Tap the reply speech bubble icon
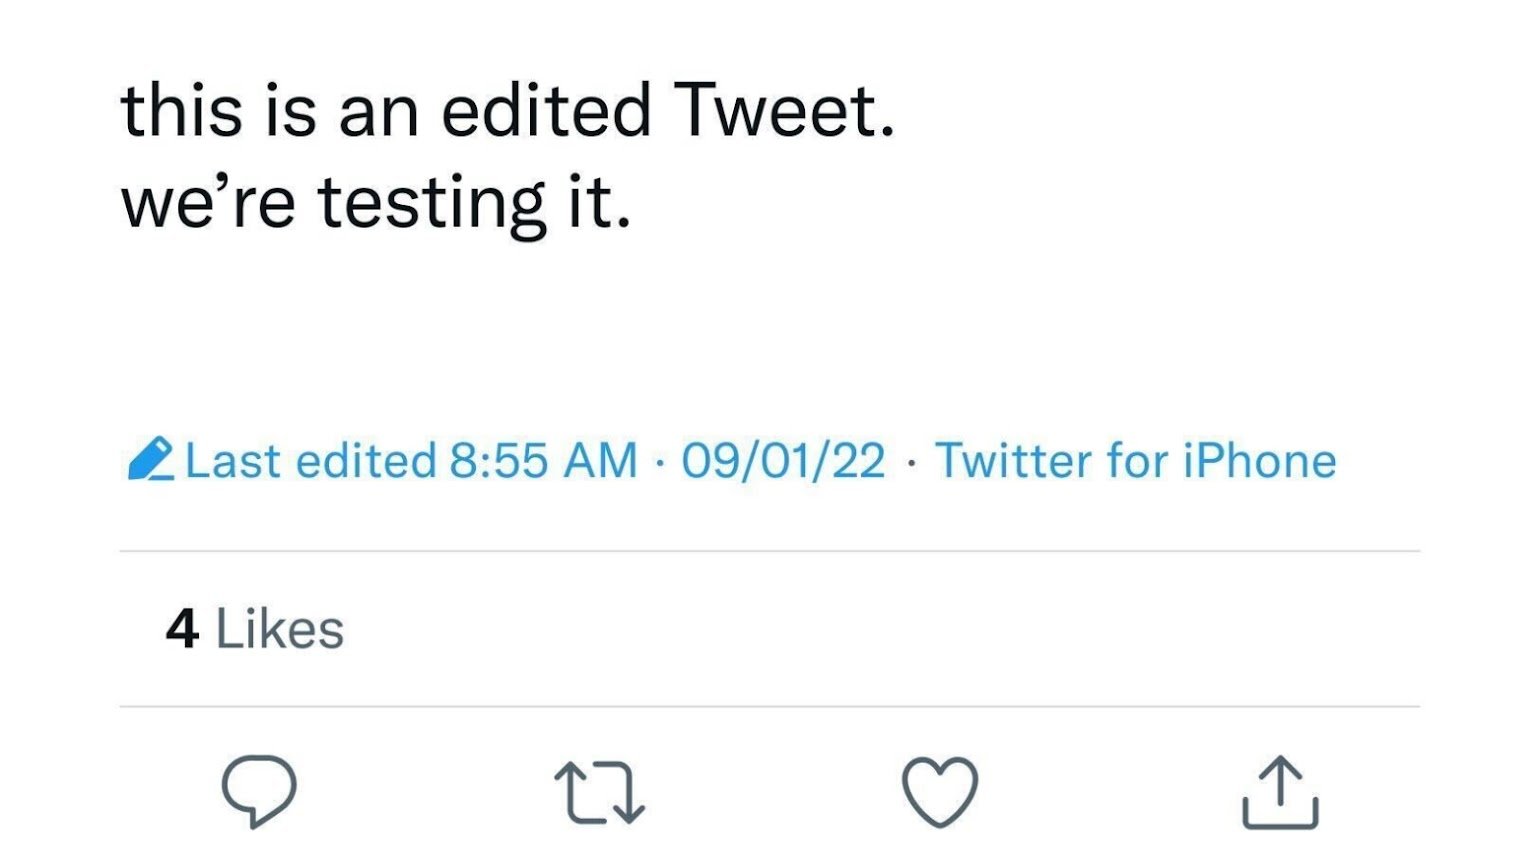Viewport: 1539px width, 866px height. point(259,791)
